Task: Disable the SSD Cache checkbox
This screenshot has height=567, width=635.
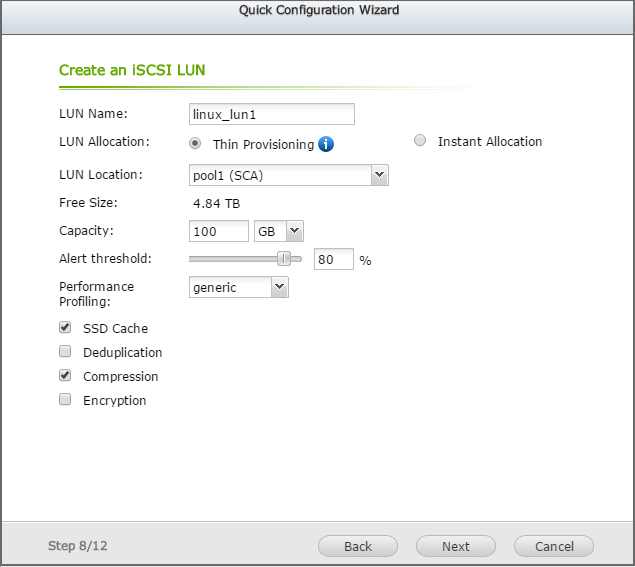Action: 65,327
